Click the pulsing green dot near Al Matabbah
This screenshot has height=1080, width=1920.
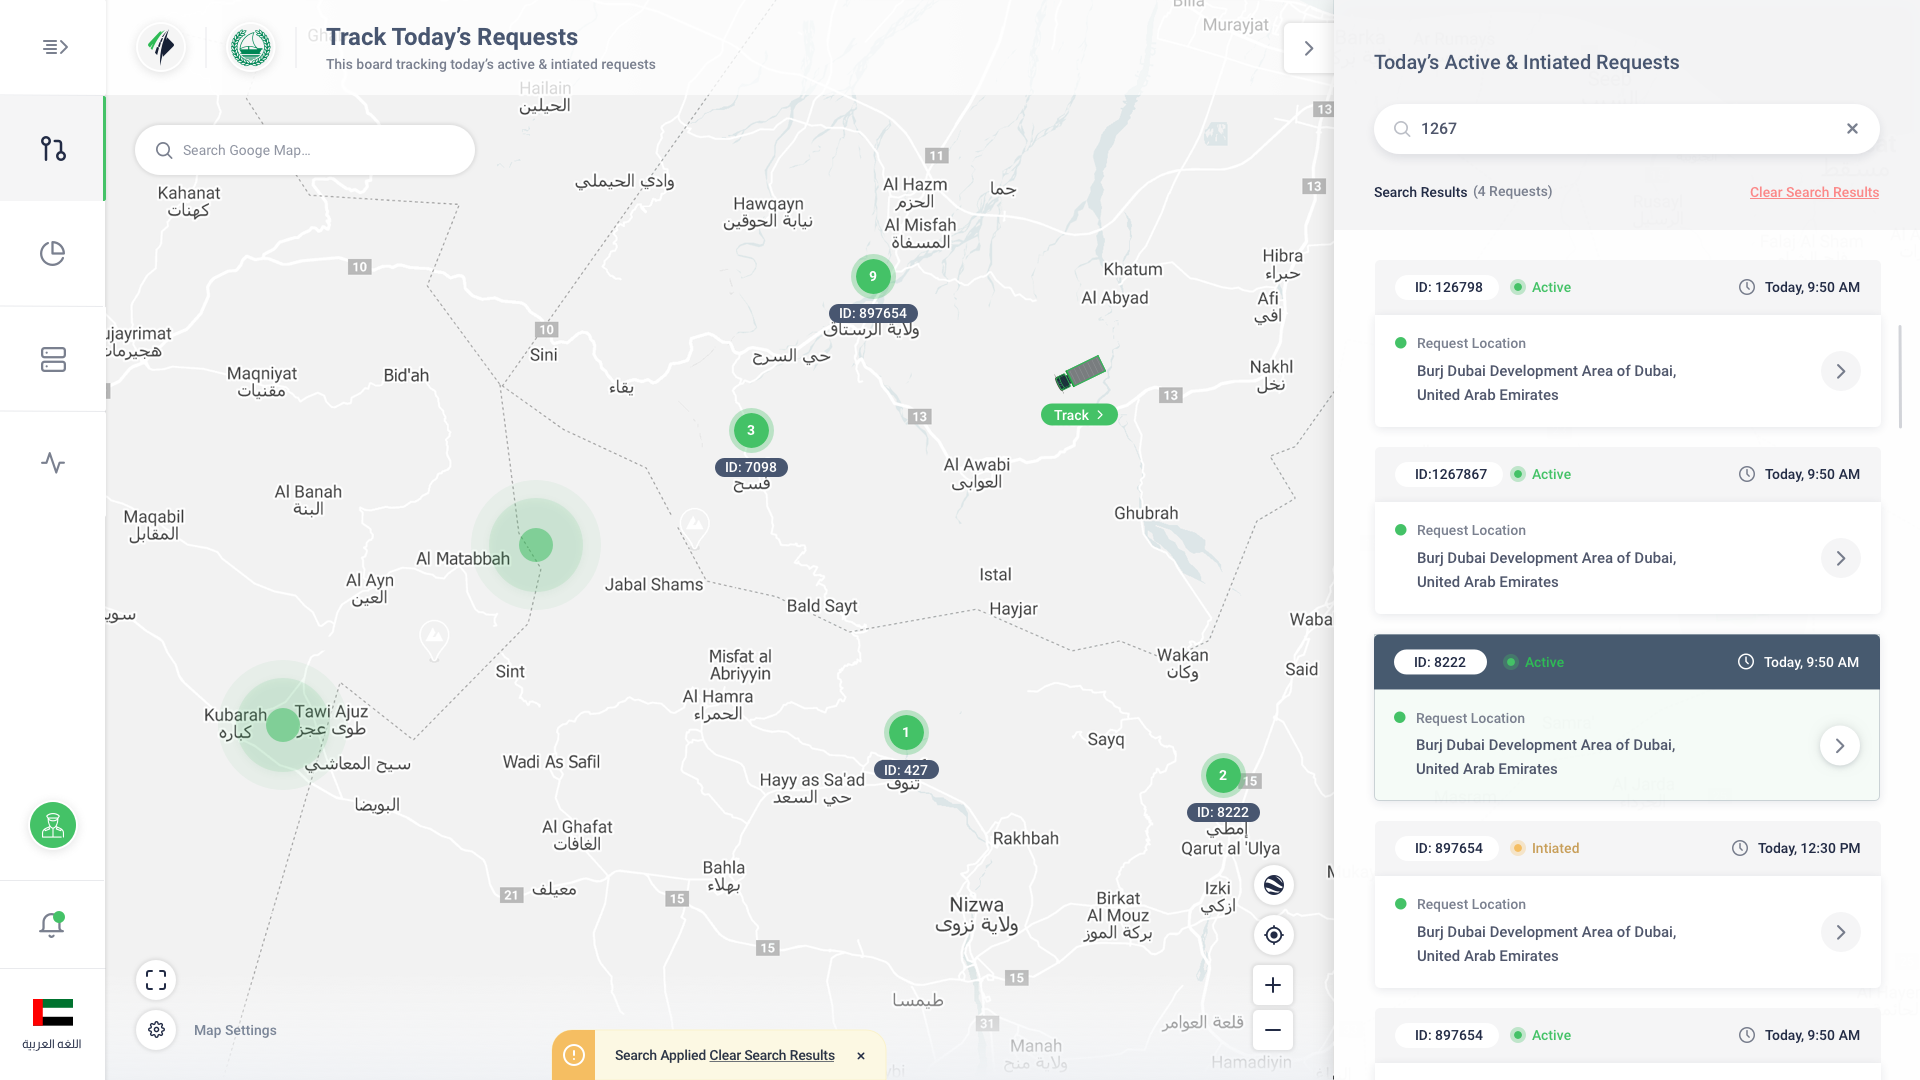pyautogui.click(x=536, y=545)
